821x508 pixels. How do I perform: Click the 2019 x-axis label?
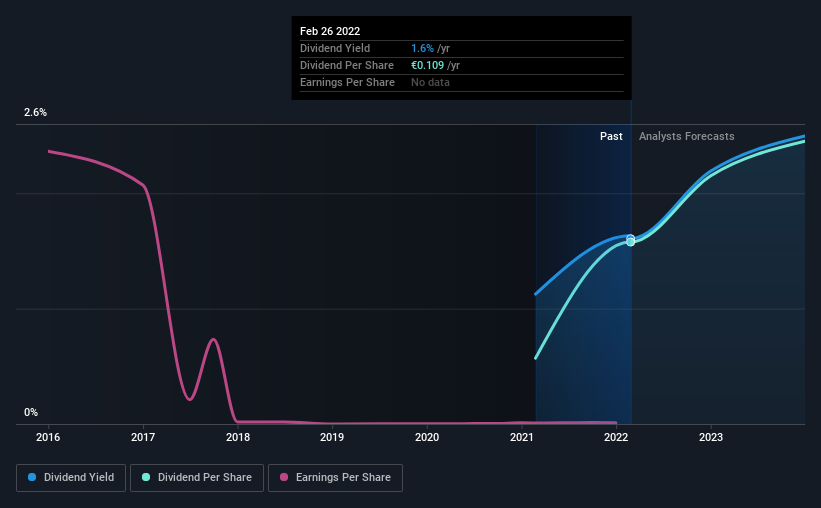point(332,437)
